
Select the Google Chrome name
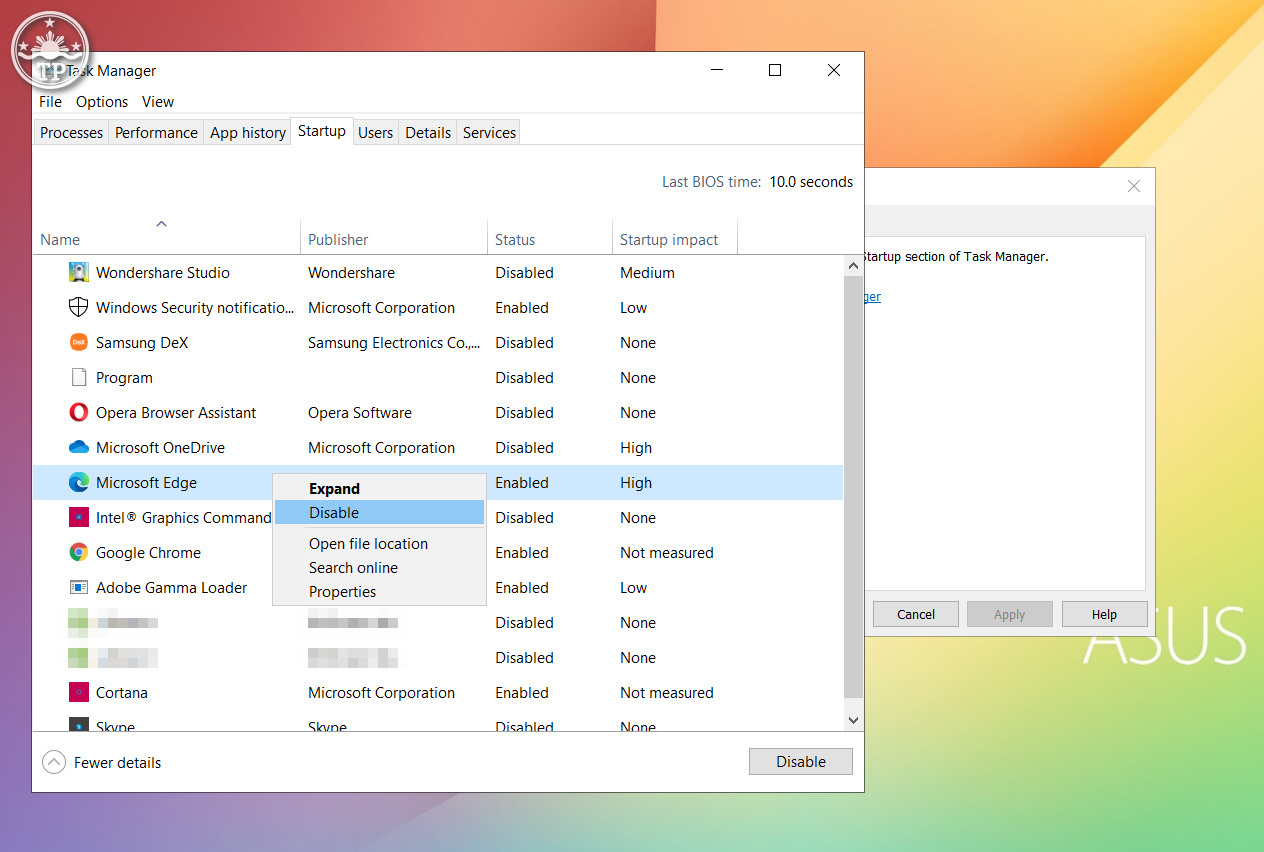coord(148,552)
